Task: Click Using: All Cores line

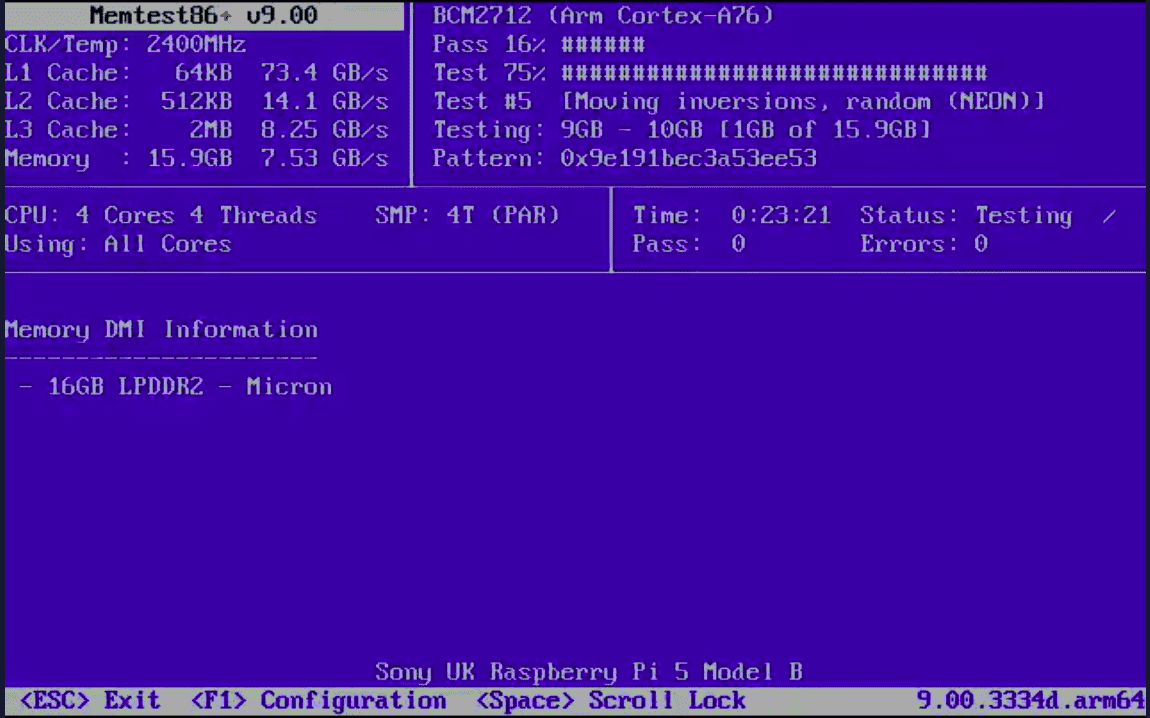Action: pyautogui.click(x=118, y=244)
